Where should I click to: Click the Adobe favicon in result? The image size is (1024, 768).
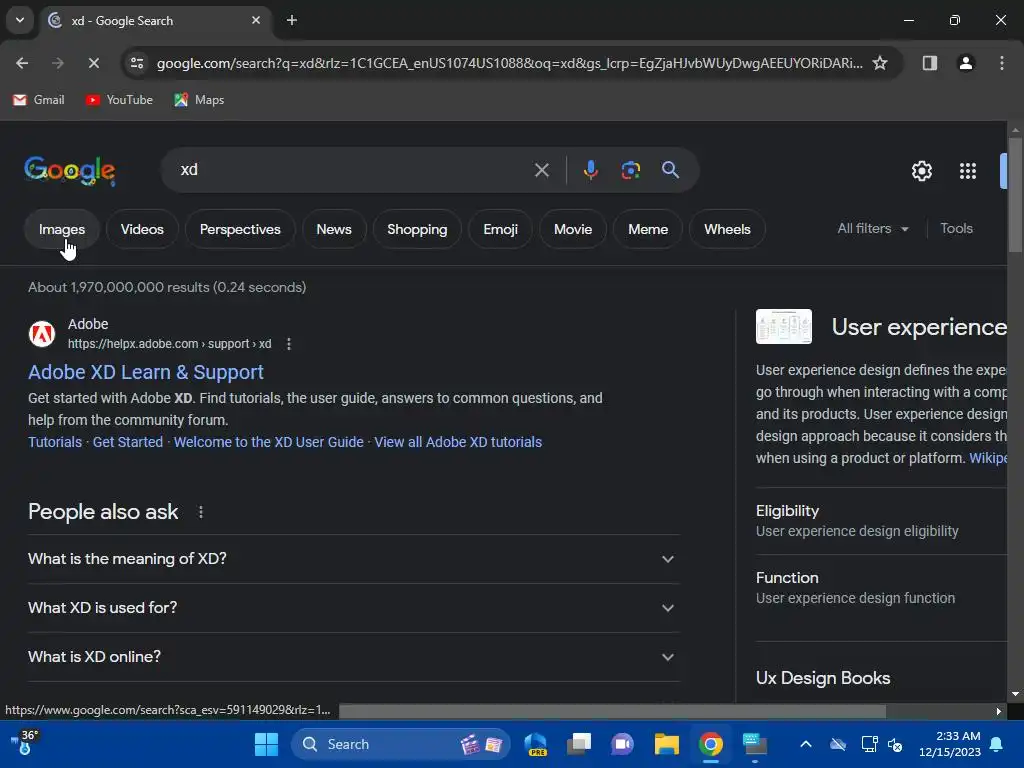coord(42,334)
